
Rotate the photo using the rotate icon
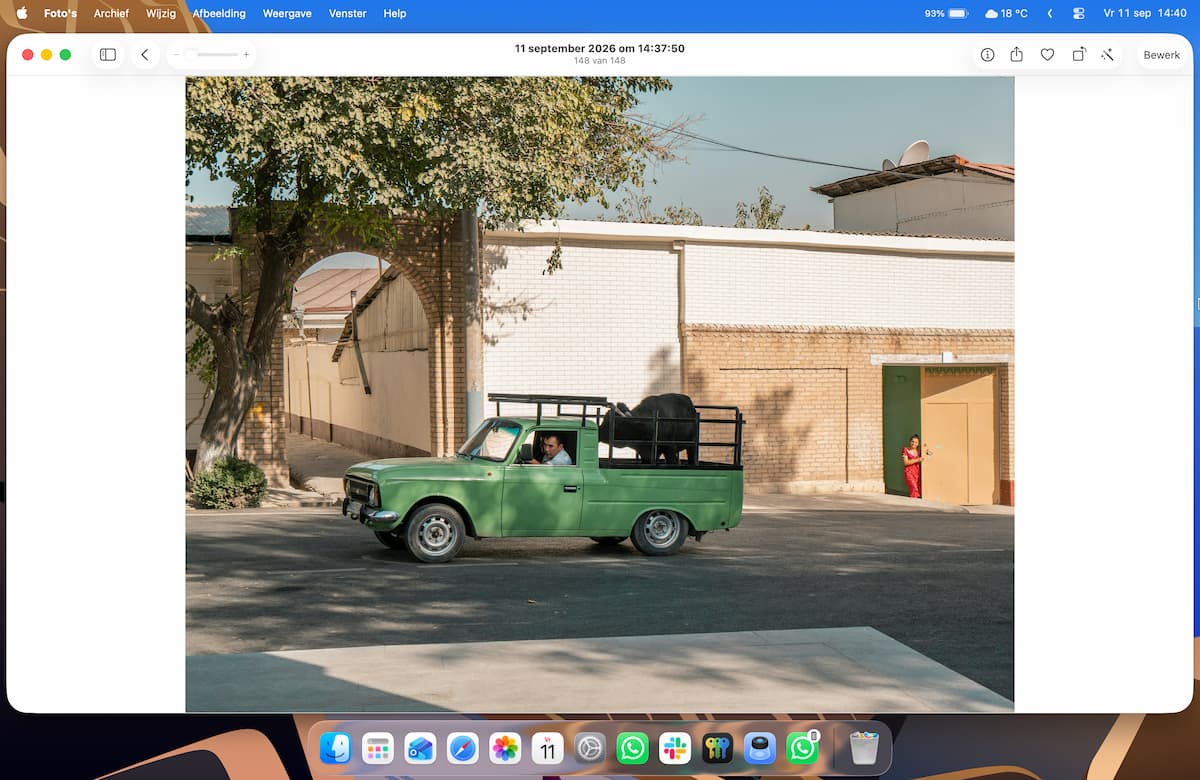[x=1078, y=55]
